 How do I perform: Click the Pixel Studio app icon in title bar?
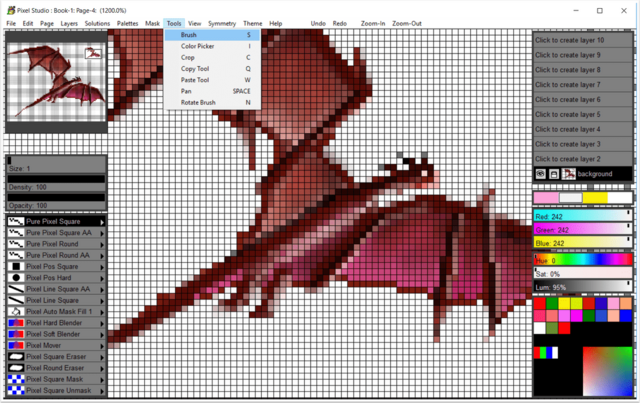11,10
